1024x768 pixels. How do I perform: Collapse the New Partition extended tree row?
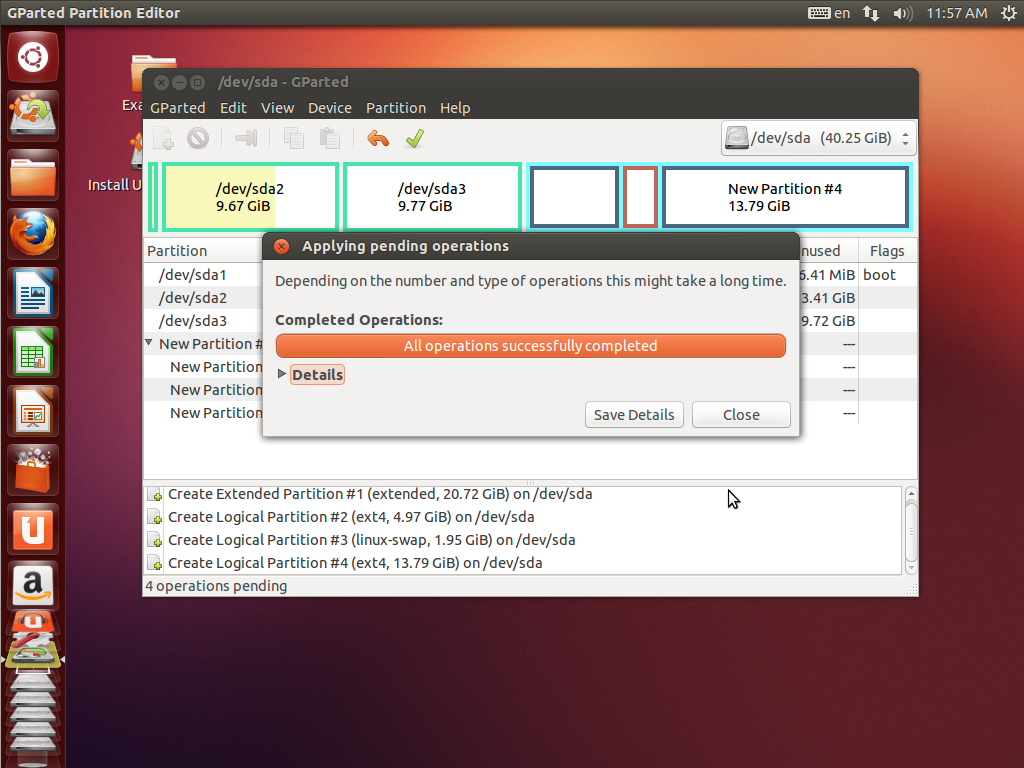pyautogui.click(x=150, y=343)
